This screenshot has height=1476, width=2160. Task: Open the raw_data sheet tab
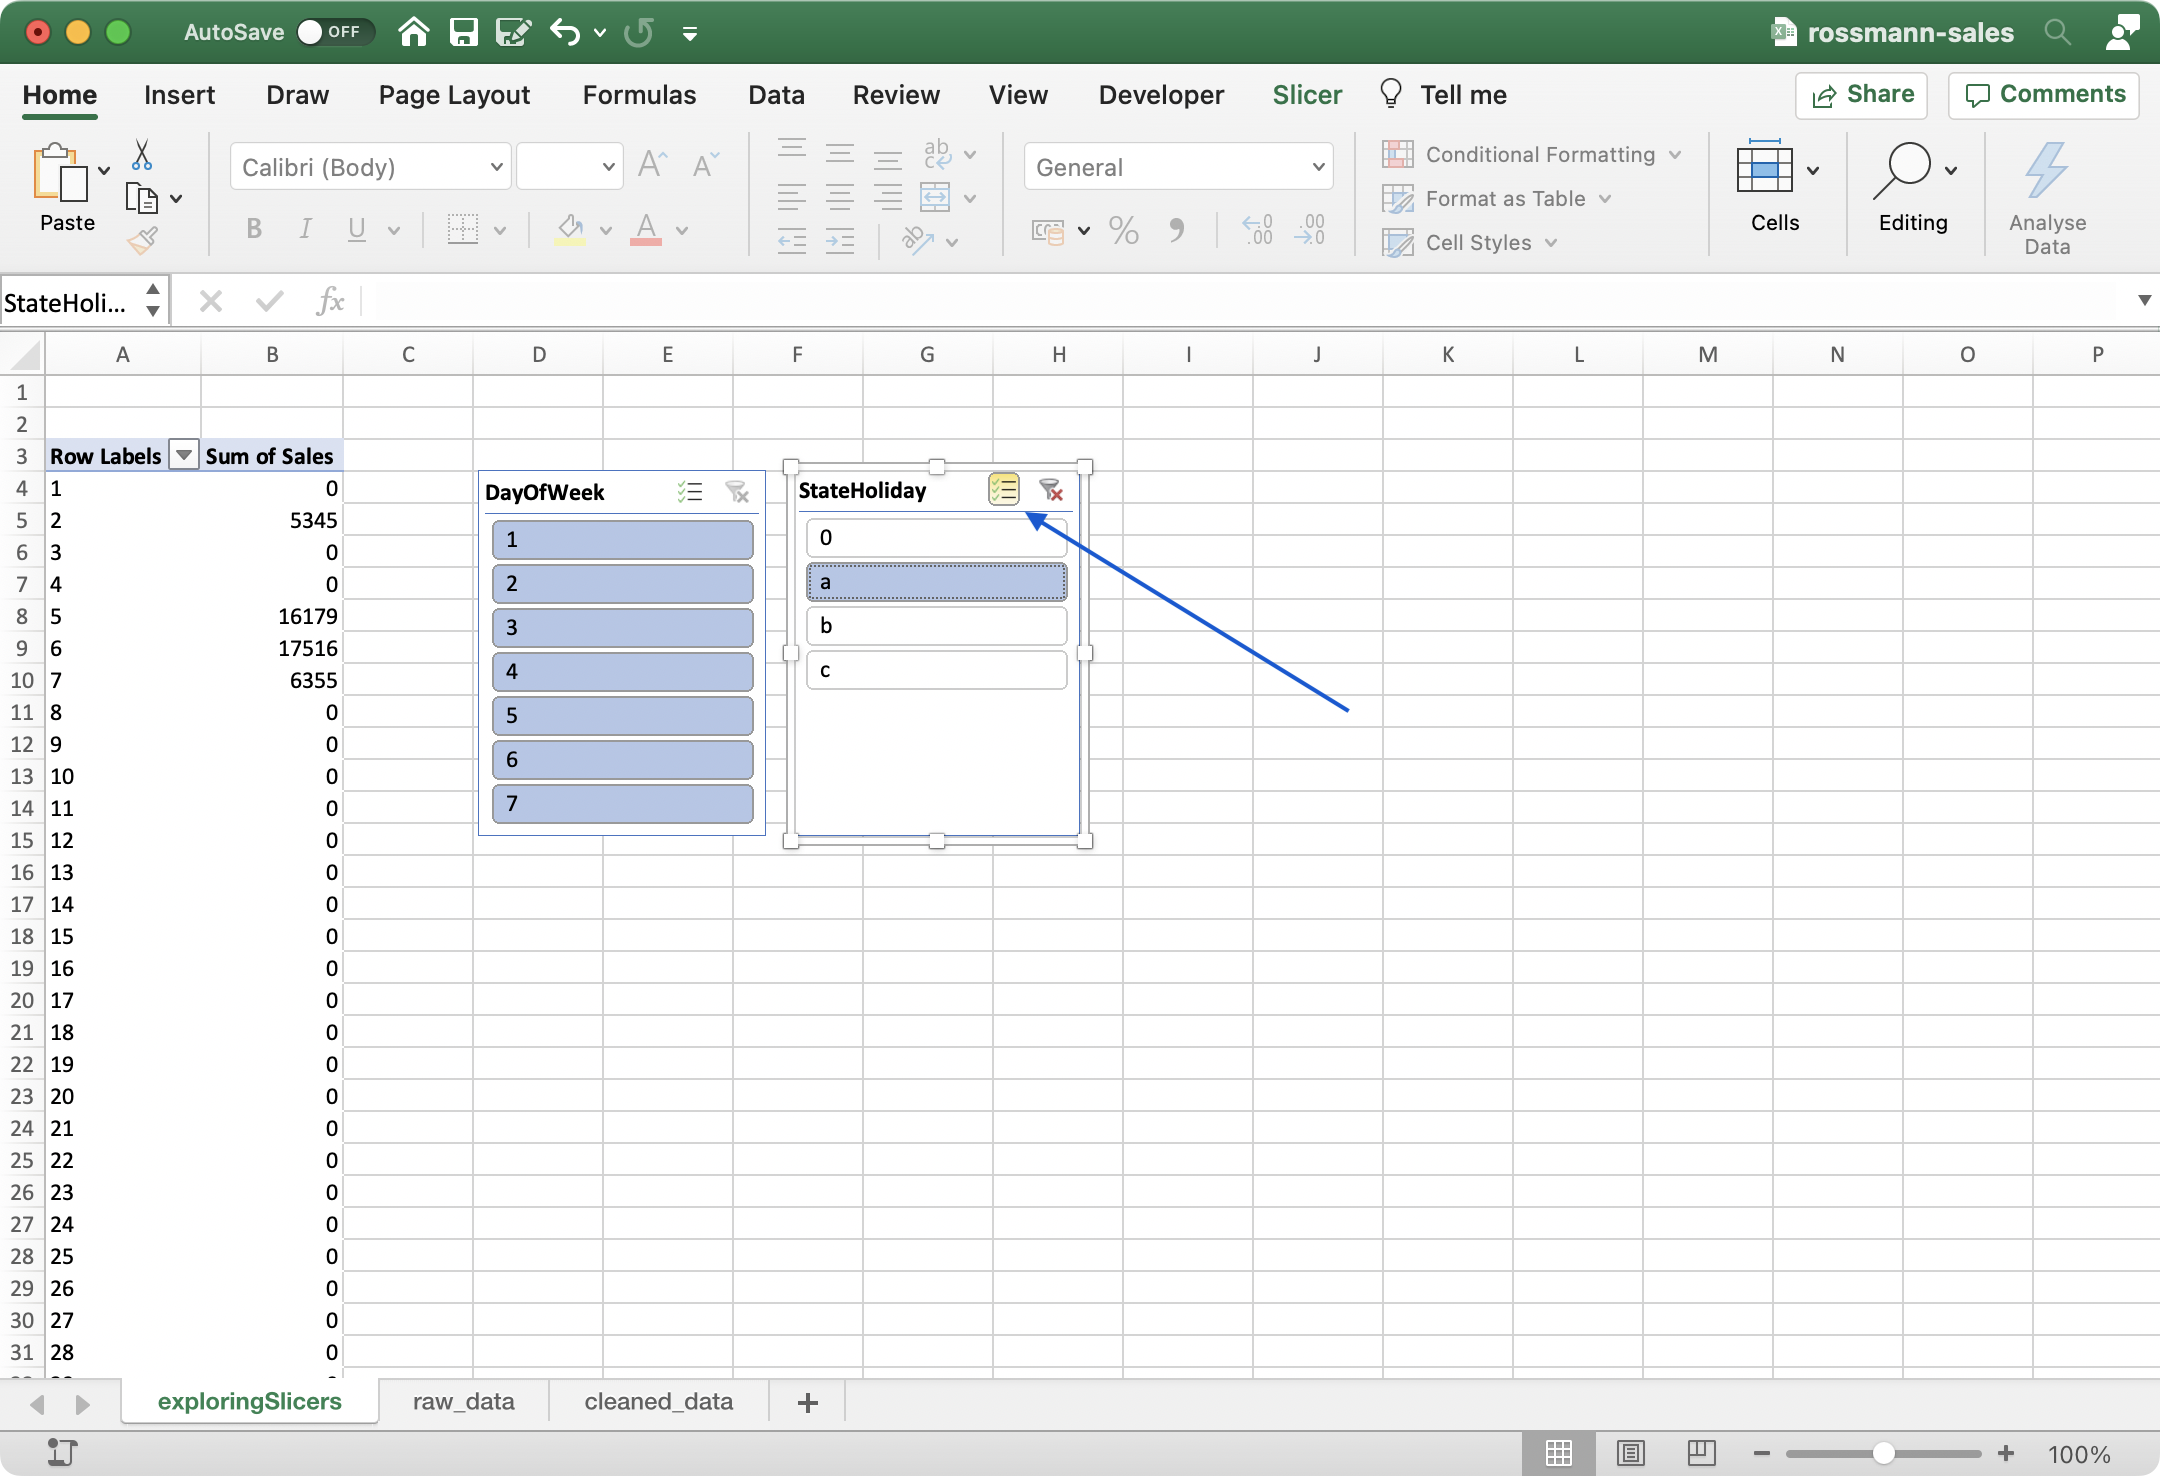tap(461, 1401)
